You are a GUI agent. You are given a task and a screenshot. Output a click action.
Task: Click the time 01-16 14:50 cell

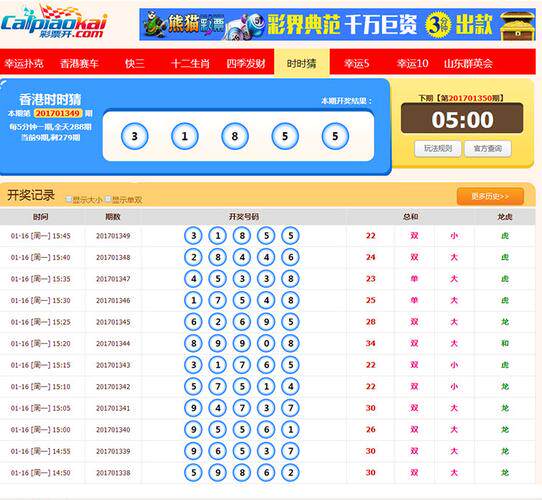tap(40, 473)
